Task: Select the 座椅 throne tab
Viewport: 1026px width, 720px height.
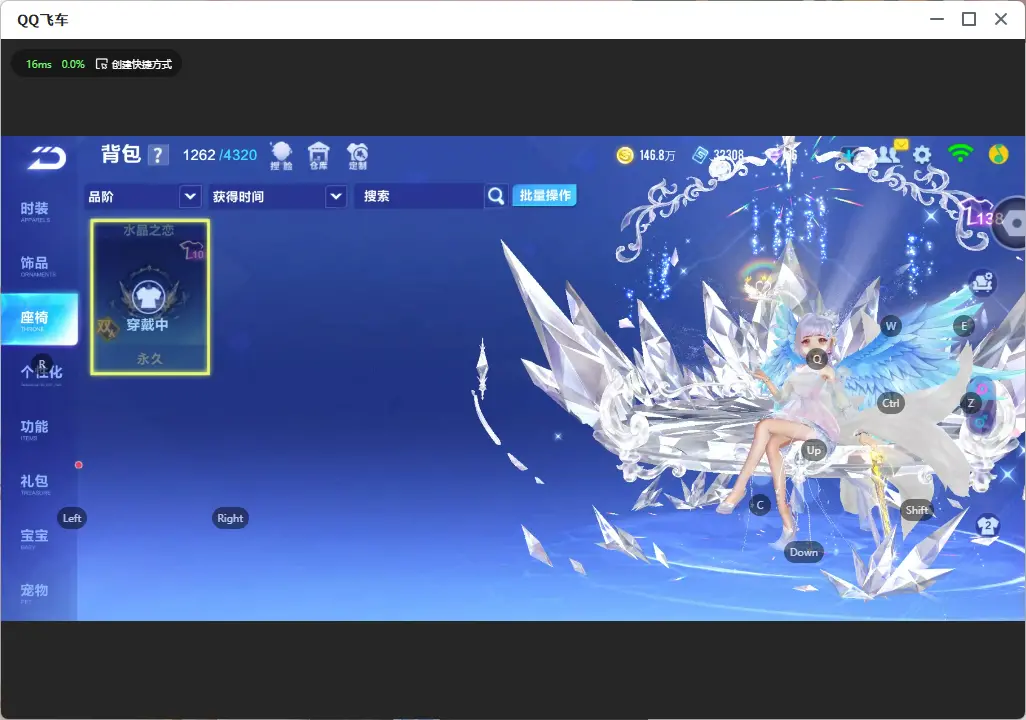Action: pos(39,319)
